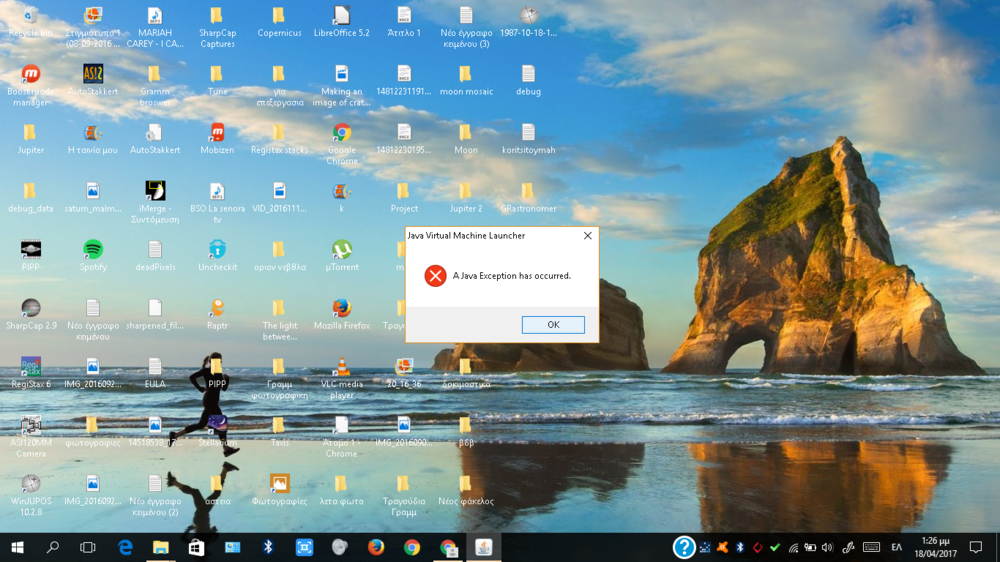Open the Spotify desktop icon

coord(93,250)
